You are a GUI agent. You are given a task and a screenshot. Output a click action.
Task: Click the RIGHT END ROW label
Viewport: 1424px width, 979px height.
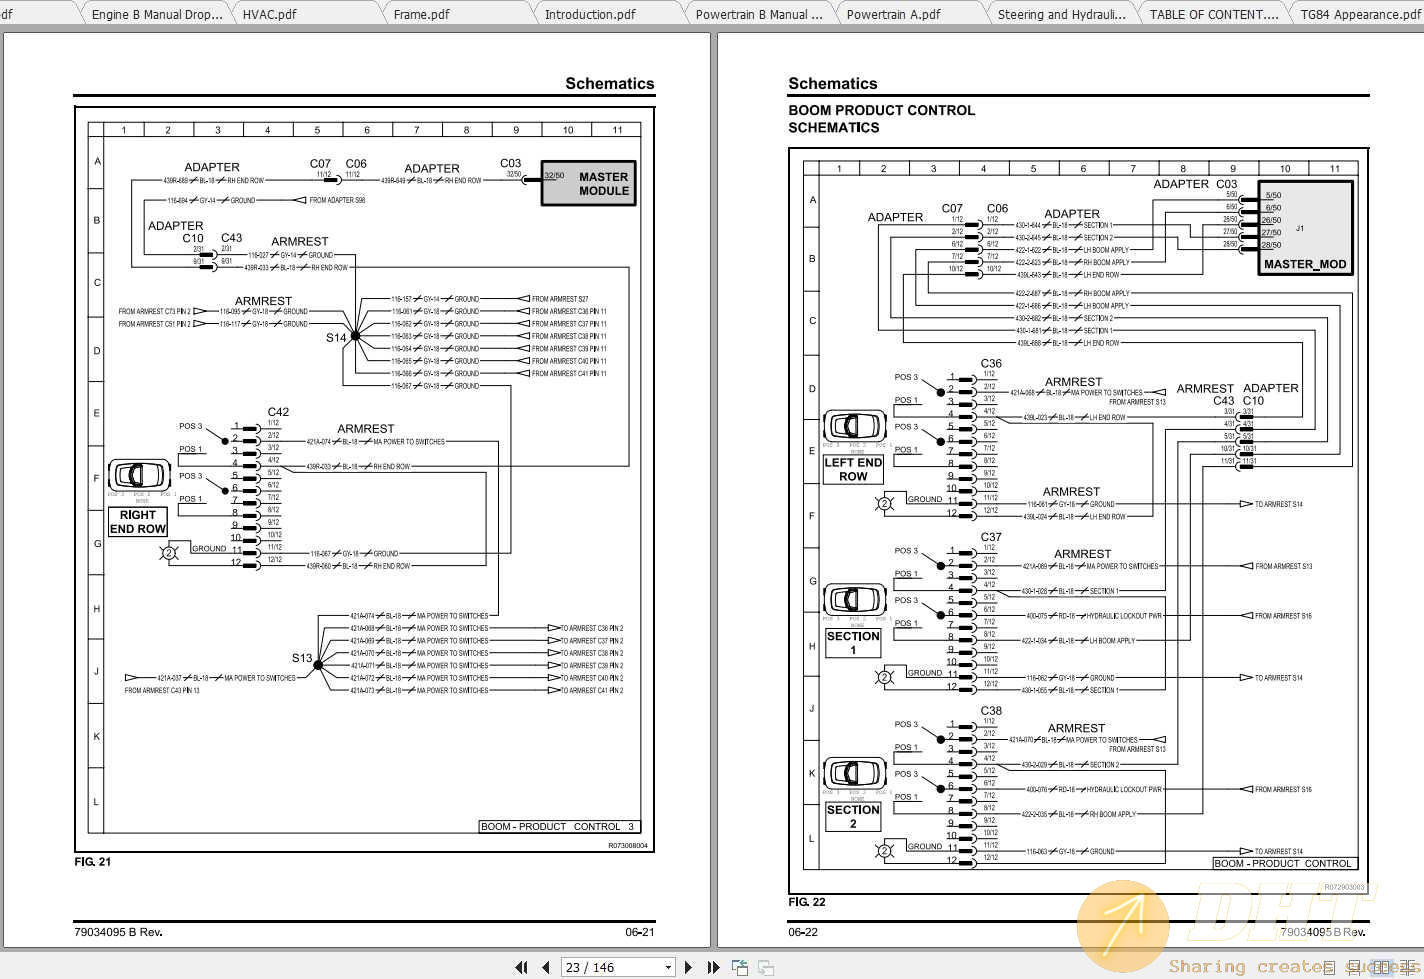138,522
